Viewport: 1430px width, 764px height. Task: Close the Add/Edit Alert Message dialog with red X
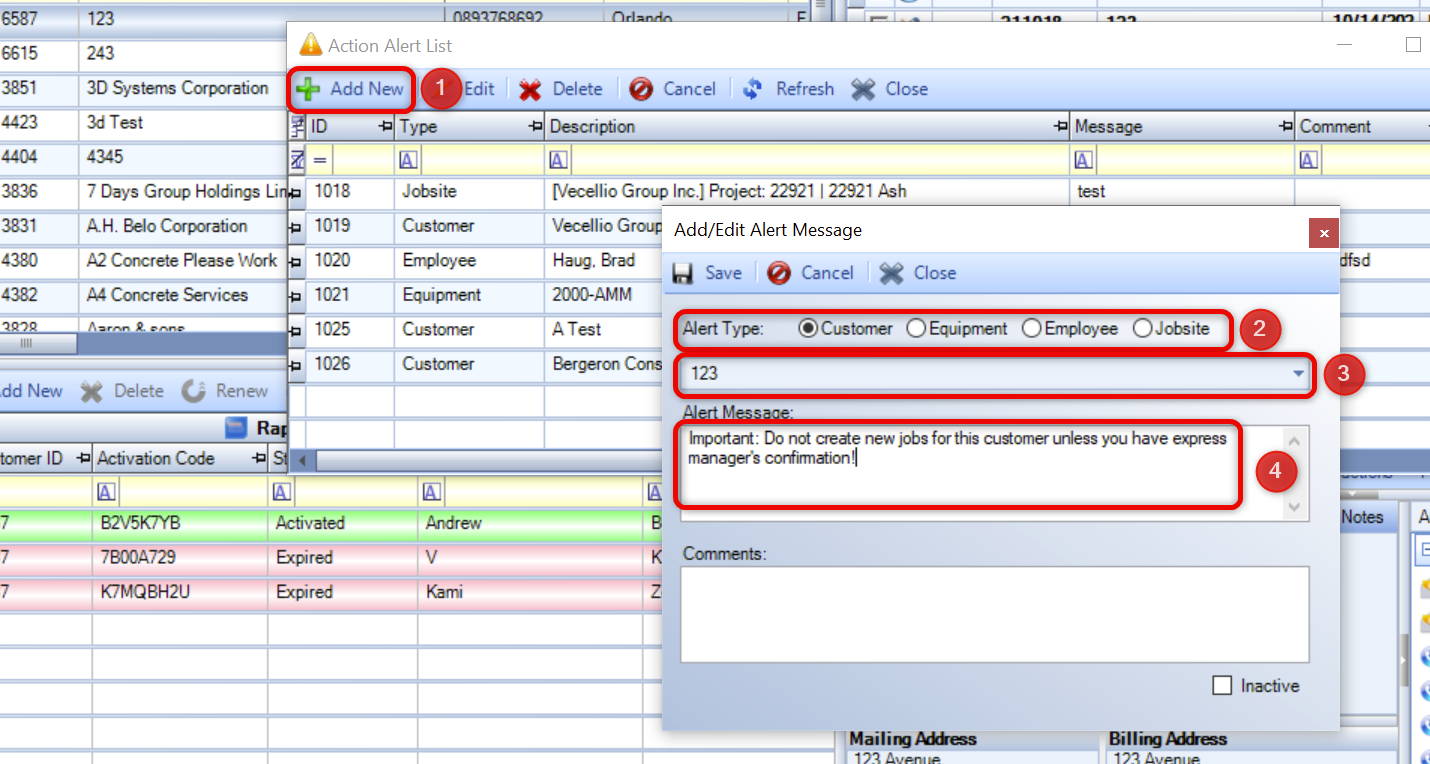click(x=1323, y=233)
